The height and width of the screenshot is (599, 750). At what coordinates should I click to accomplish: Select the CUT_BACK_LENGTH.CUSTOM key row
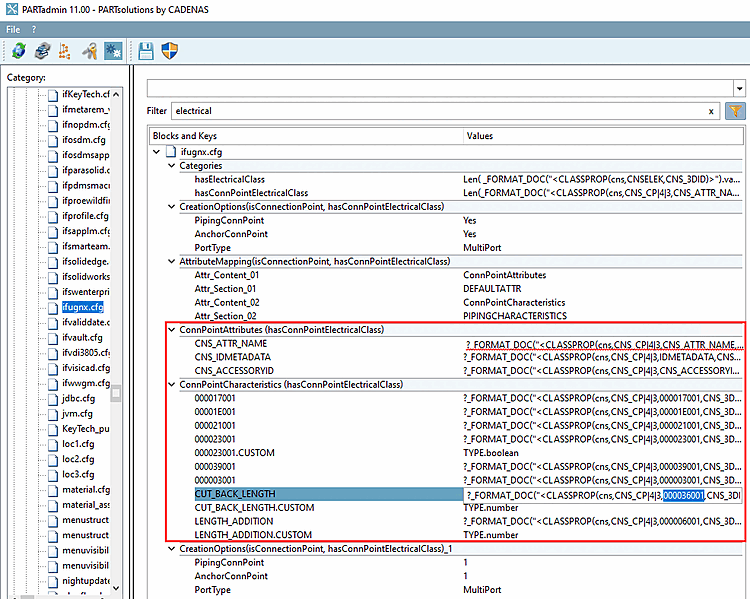coord(240,508)
